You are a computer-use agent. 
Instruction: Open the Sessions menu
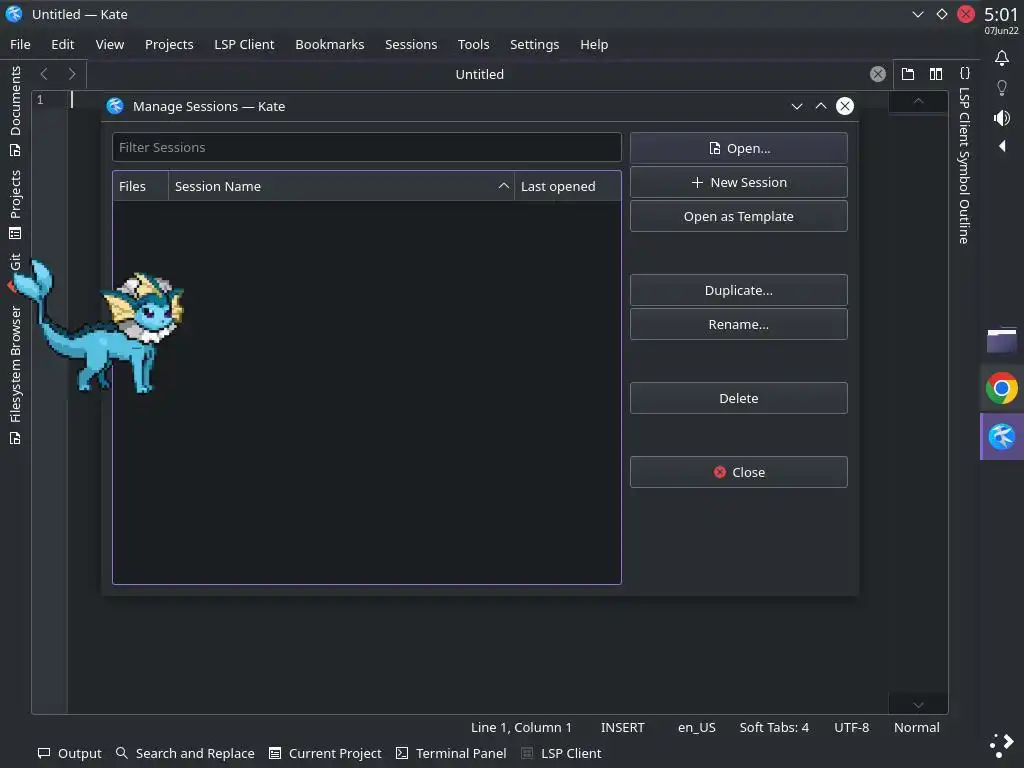pyautogui.click(x=411, y=44)
